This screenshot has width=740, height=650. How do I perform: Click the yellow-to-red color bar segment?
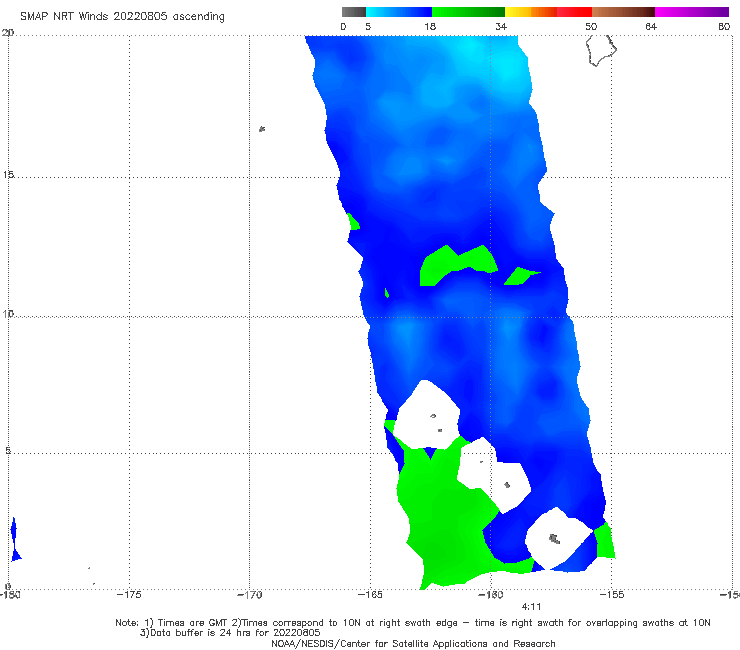point(548,12)
